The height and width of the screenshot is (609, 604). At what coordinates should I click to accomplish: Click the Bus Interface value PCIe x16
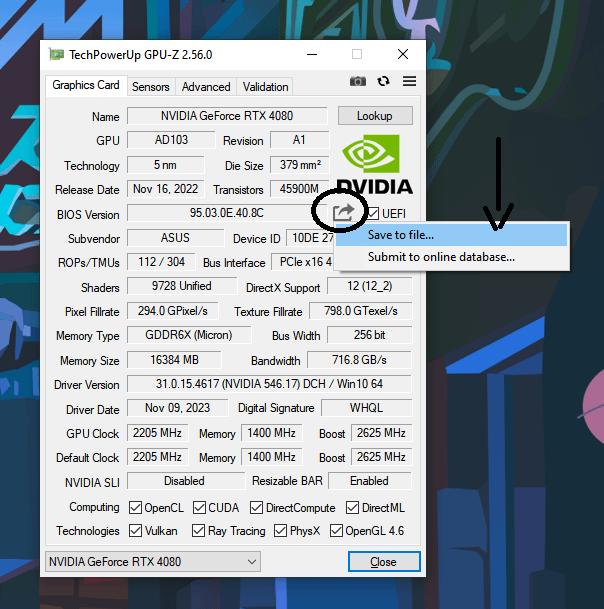(x=303, y=262)
